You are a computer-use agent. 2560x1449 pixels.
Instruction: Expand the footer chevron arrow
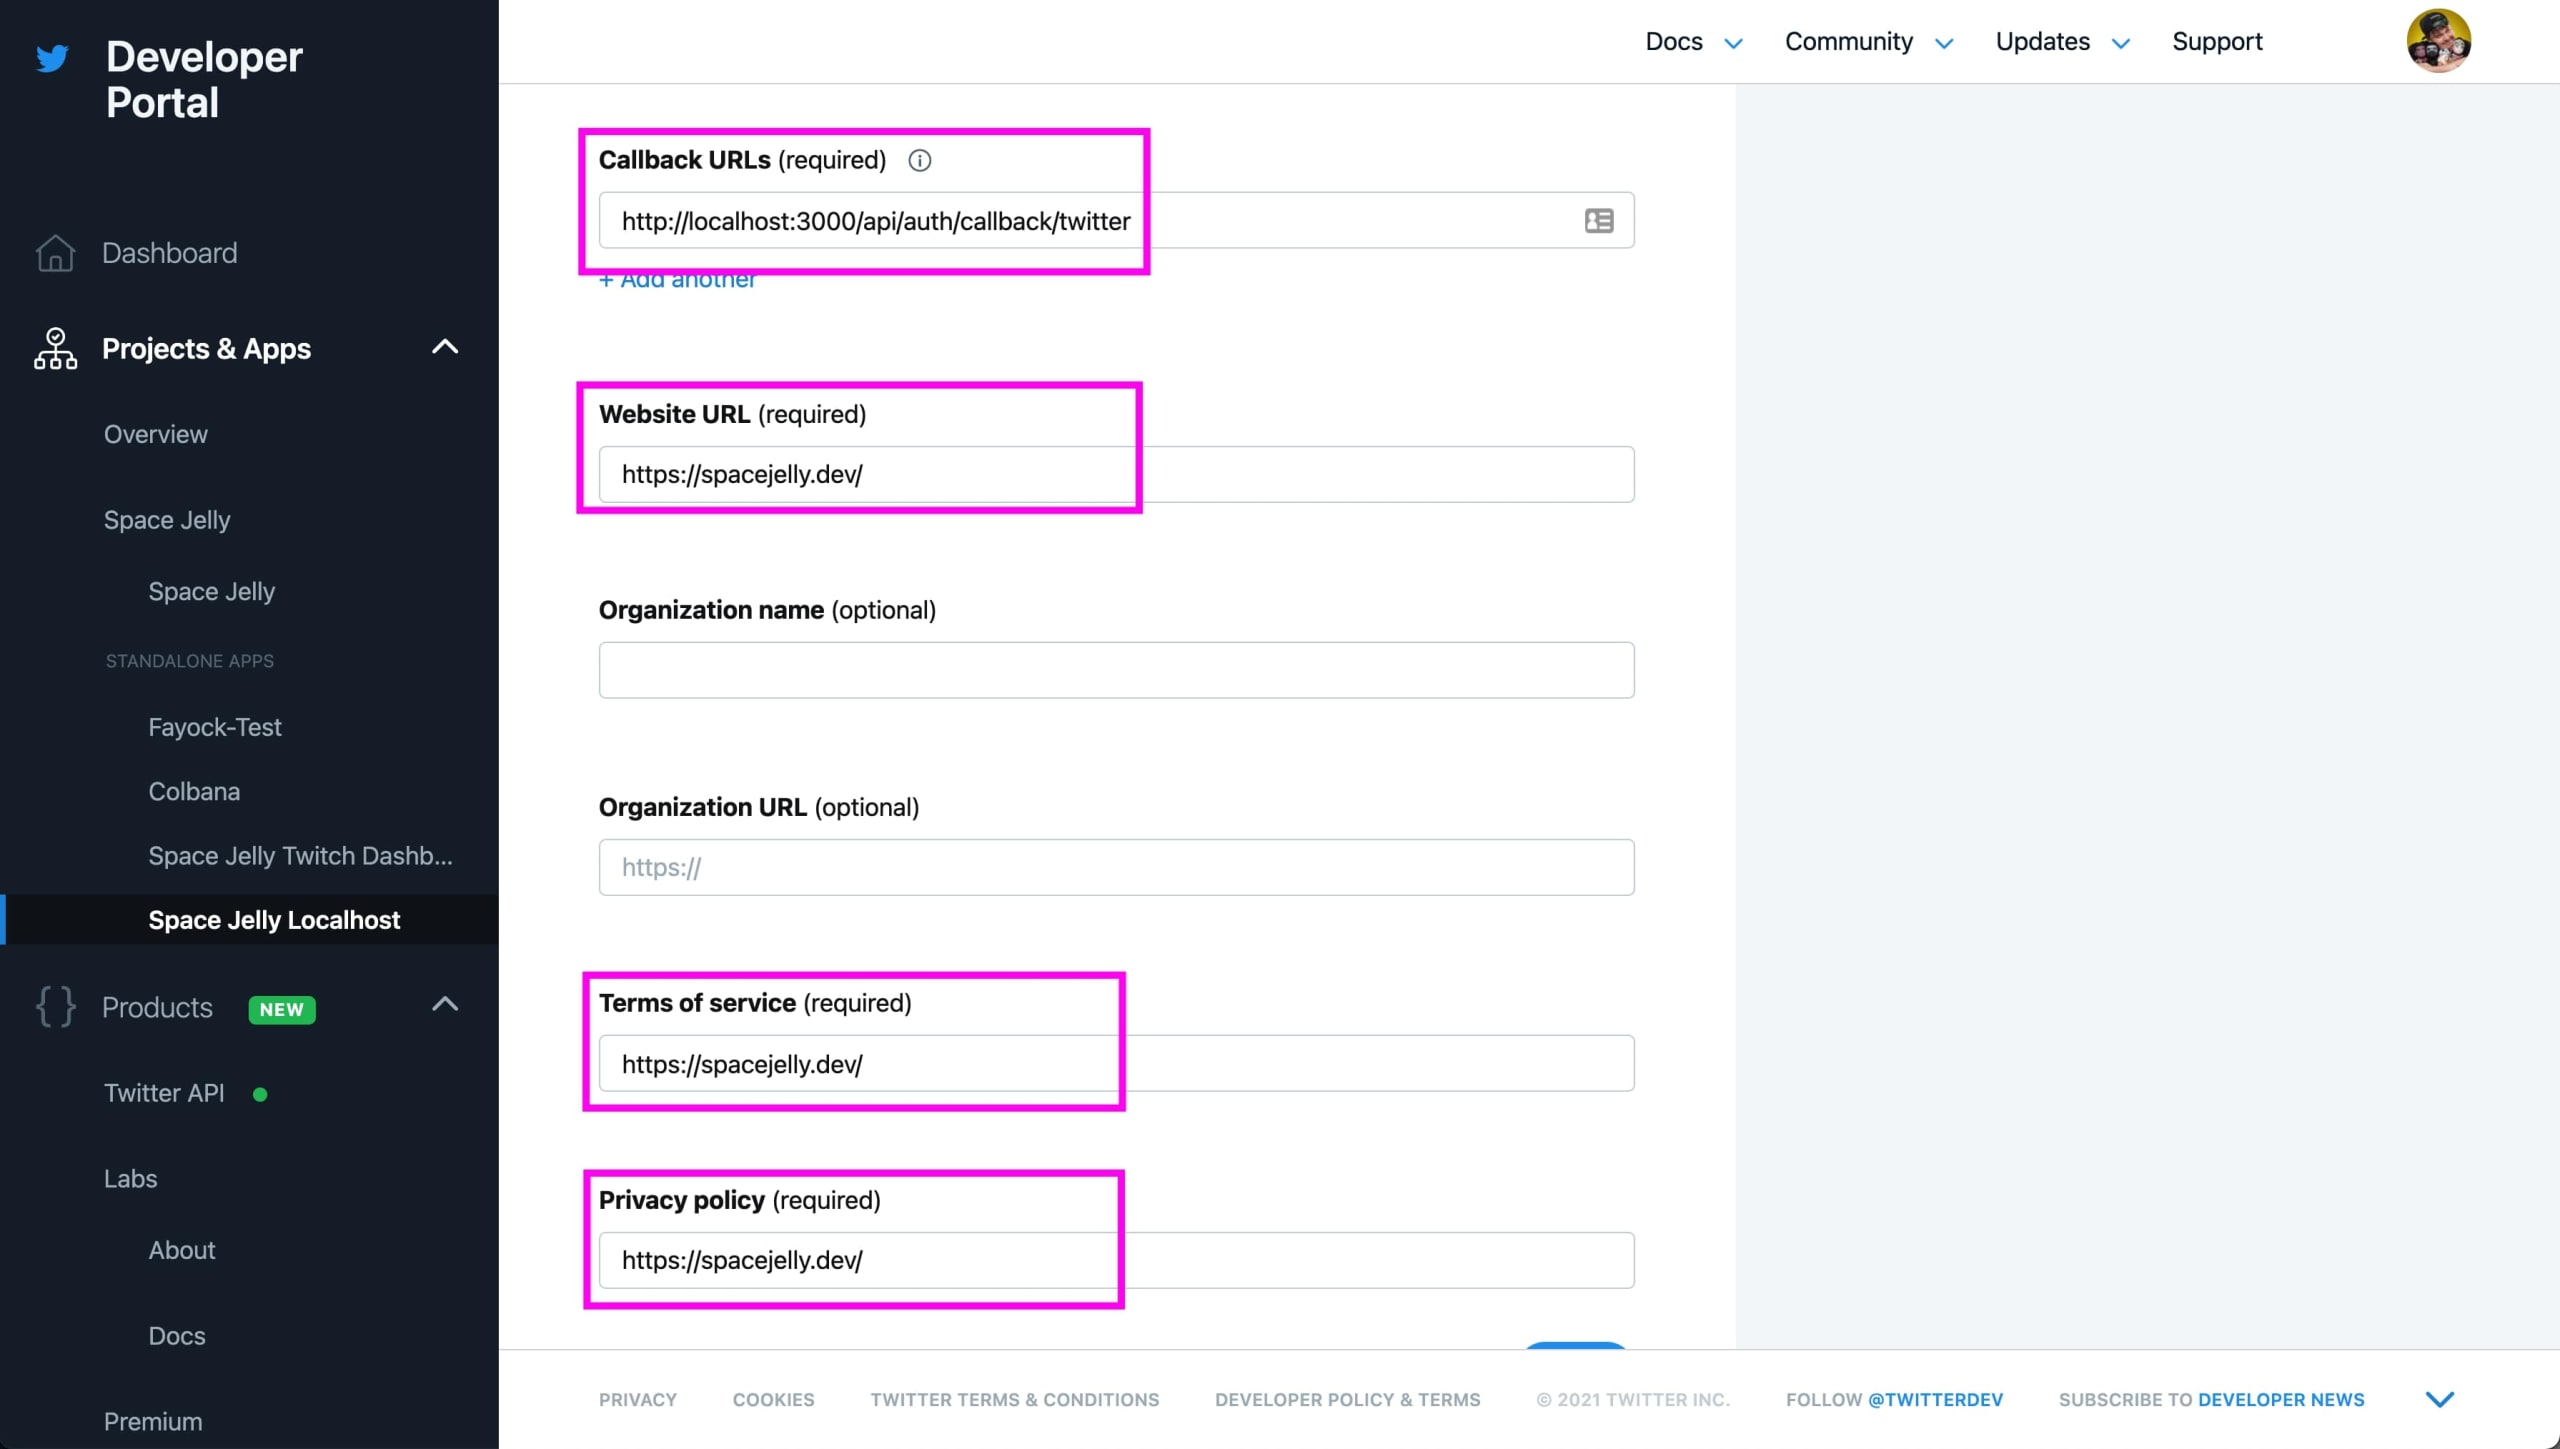pyautogui.click(x=2440, y=1399)
